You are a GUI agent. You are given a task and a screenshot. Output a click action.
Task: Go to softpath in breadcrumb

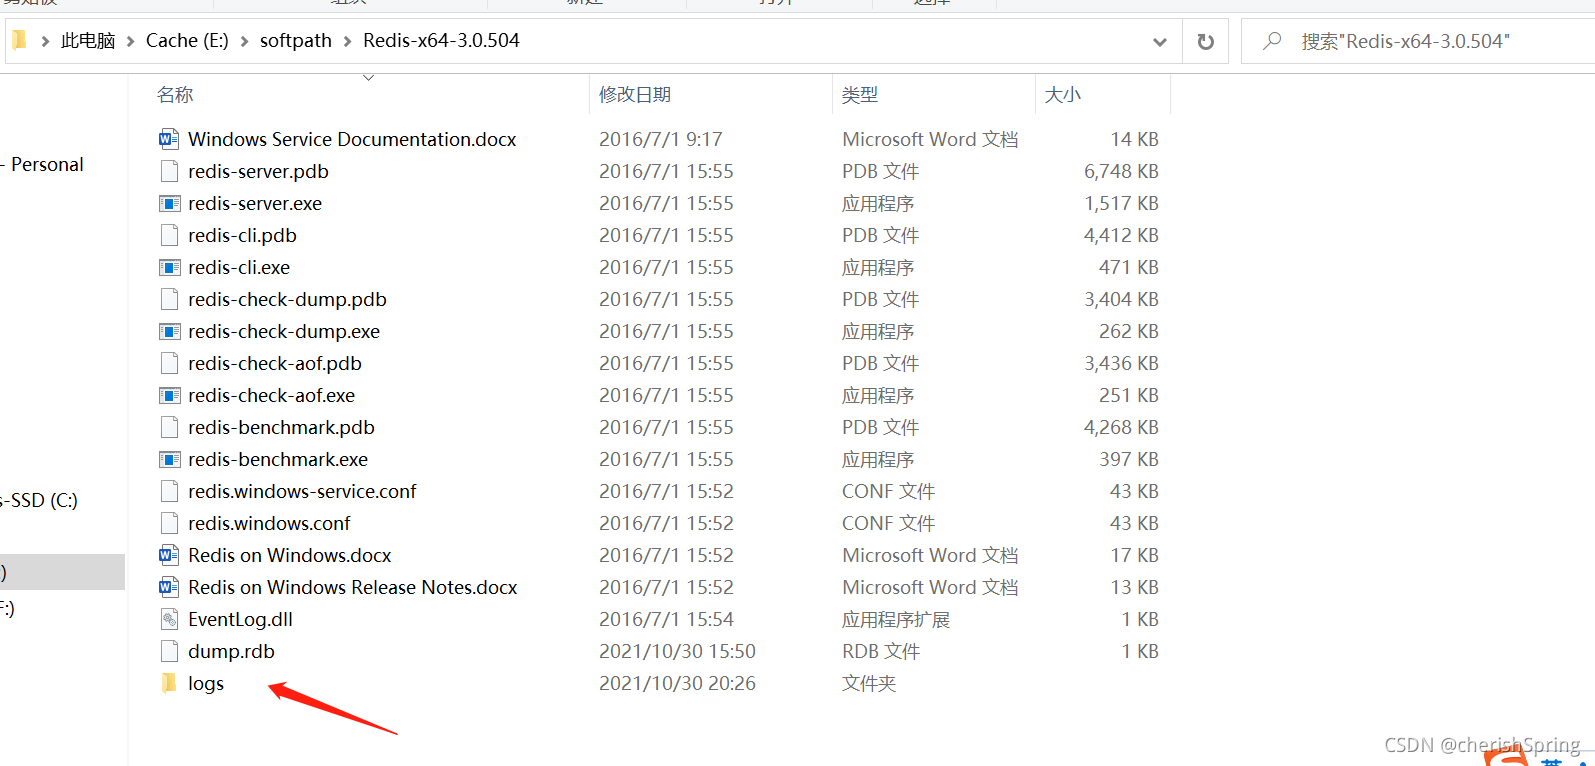coord(296,41)
